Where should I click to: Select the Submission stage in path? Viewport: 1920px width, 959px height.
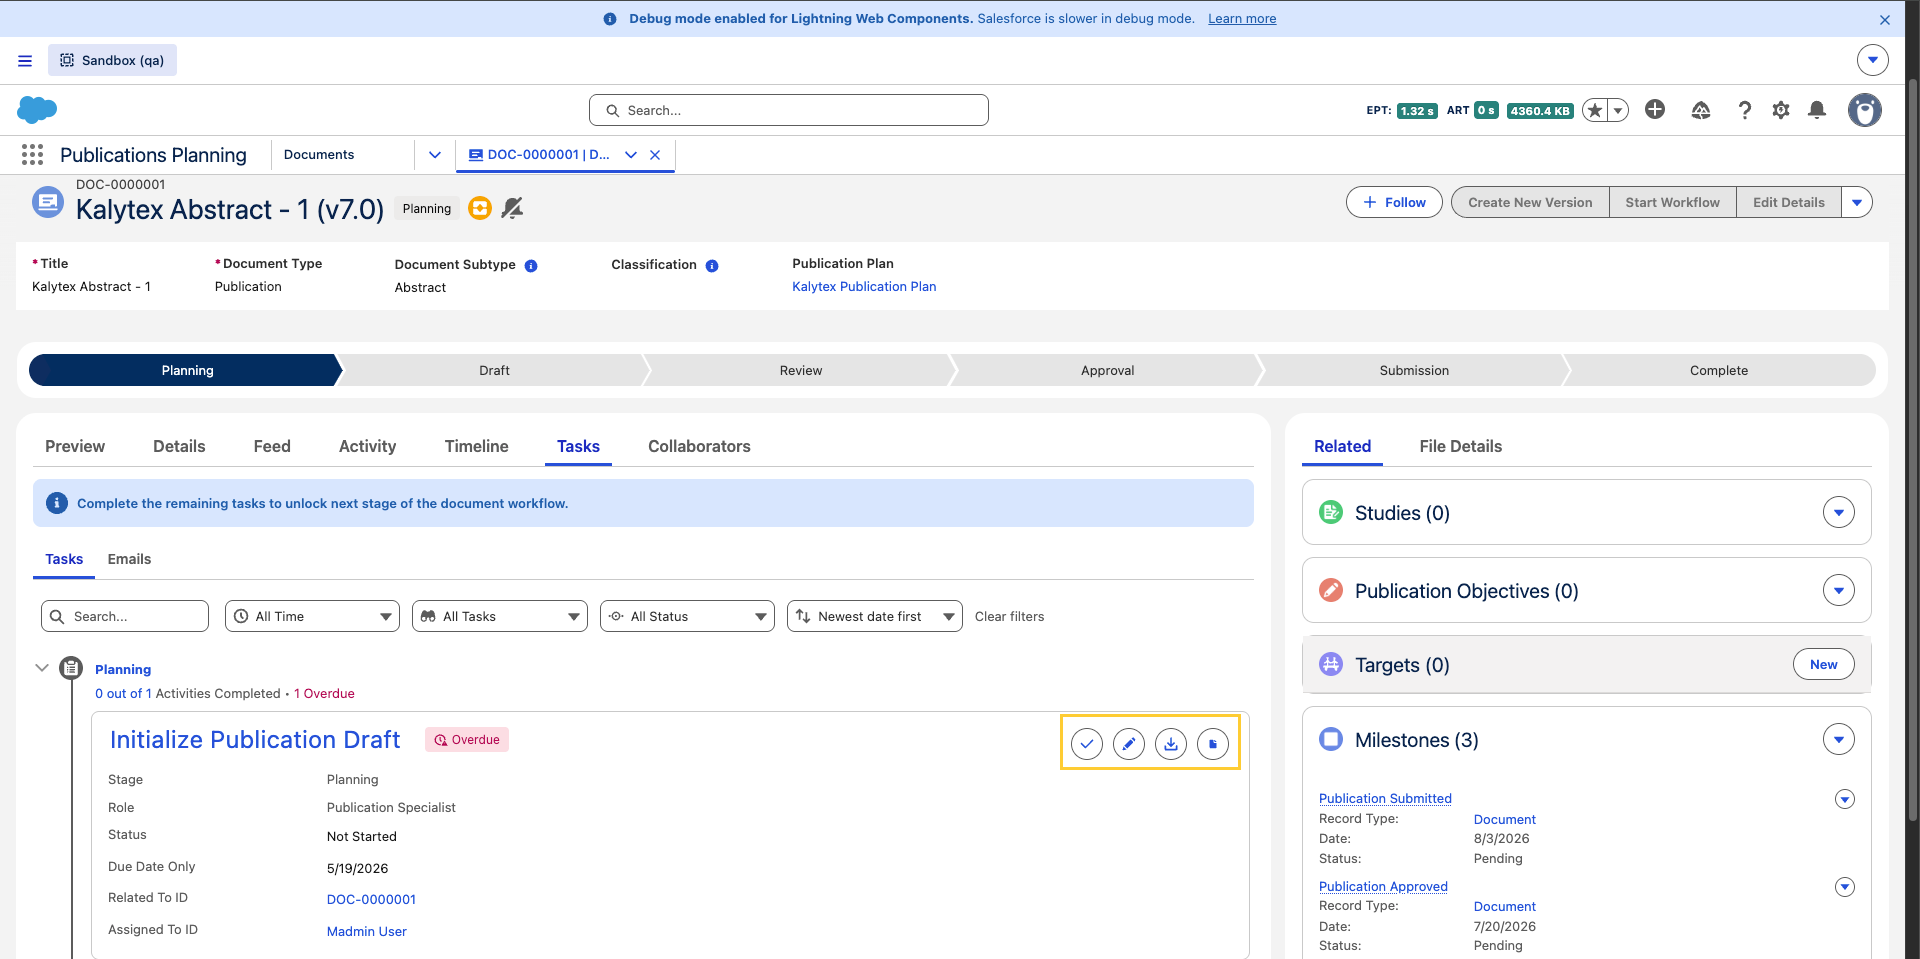point(1414,370)
